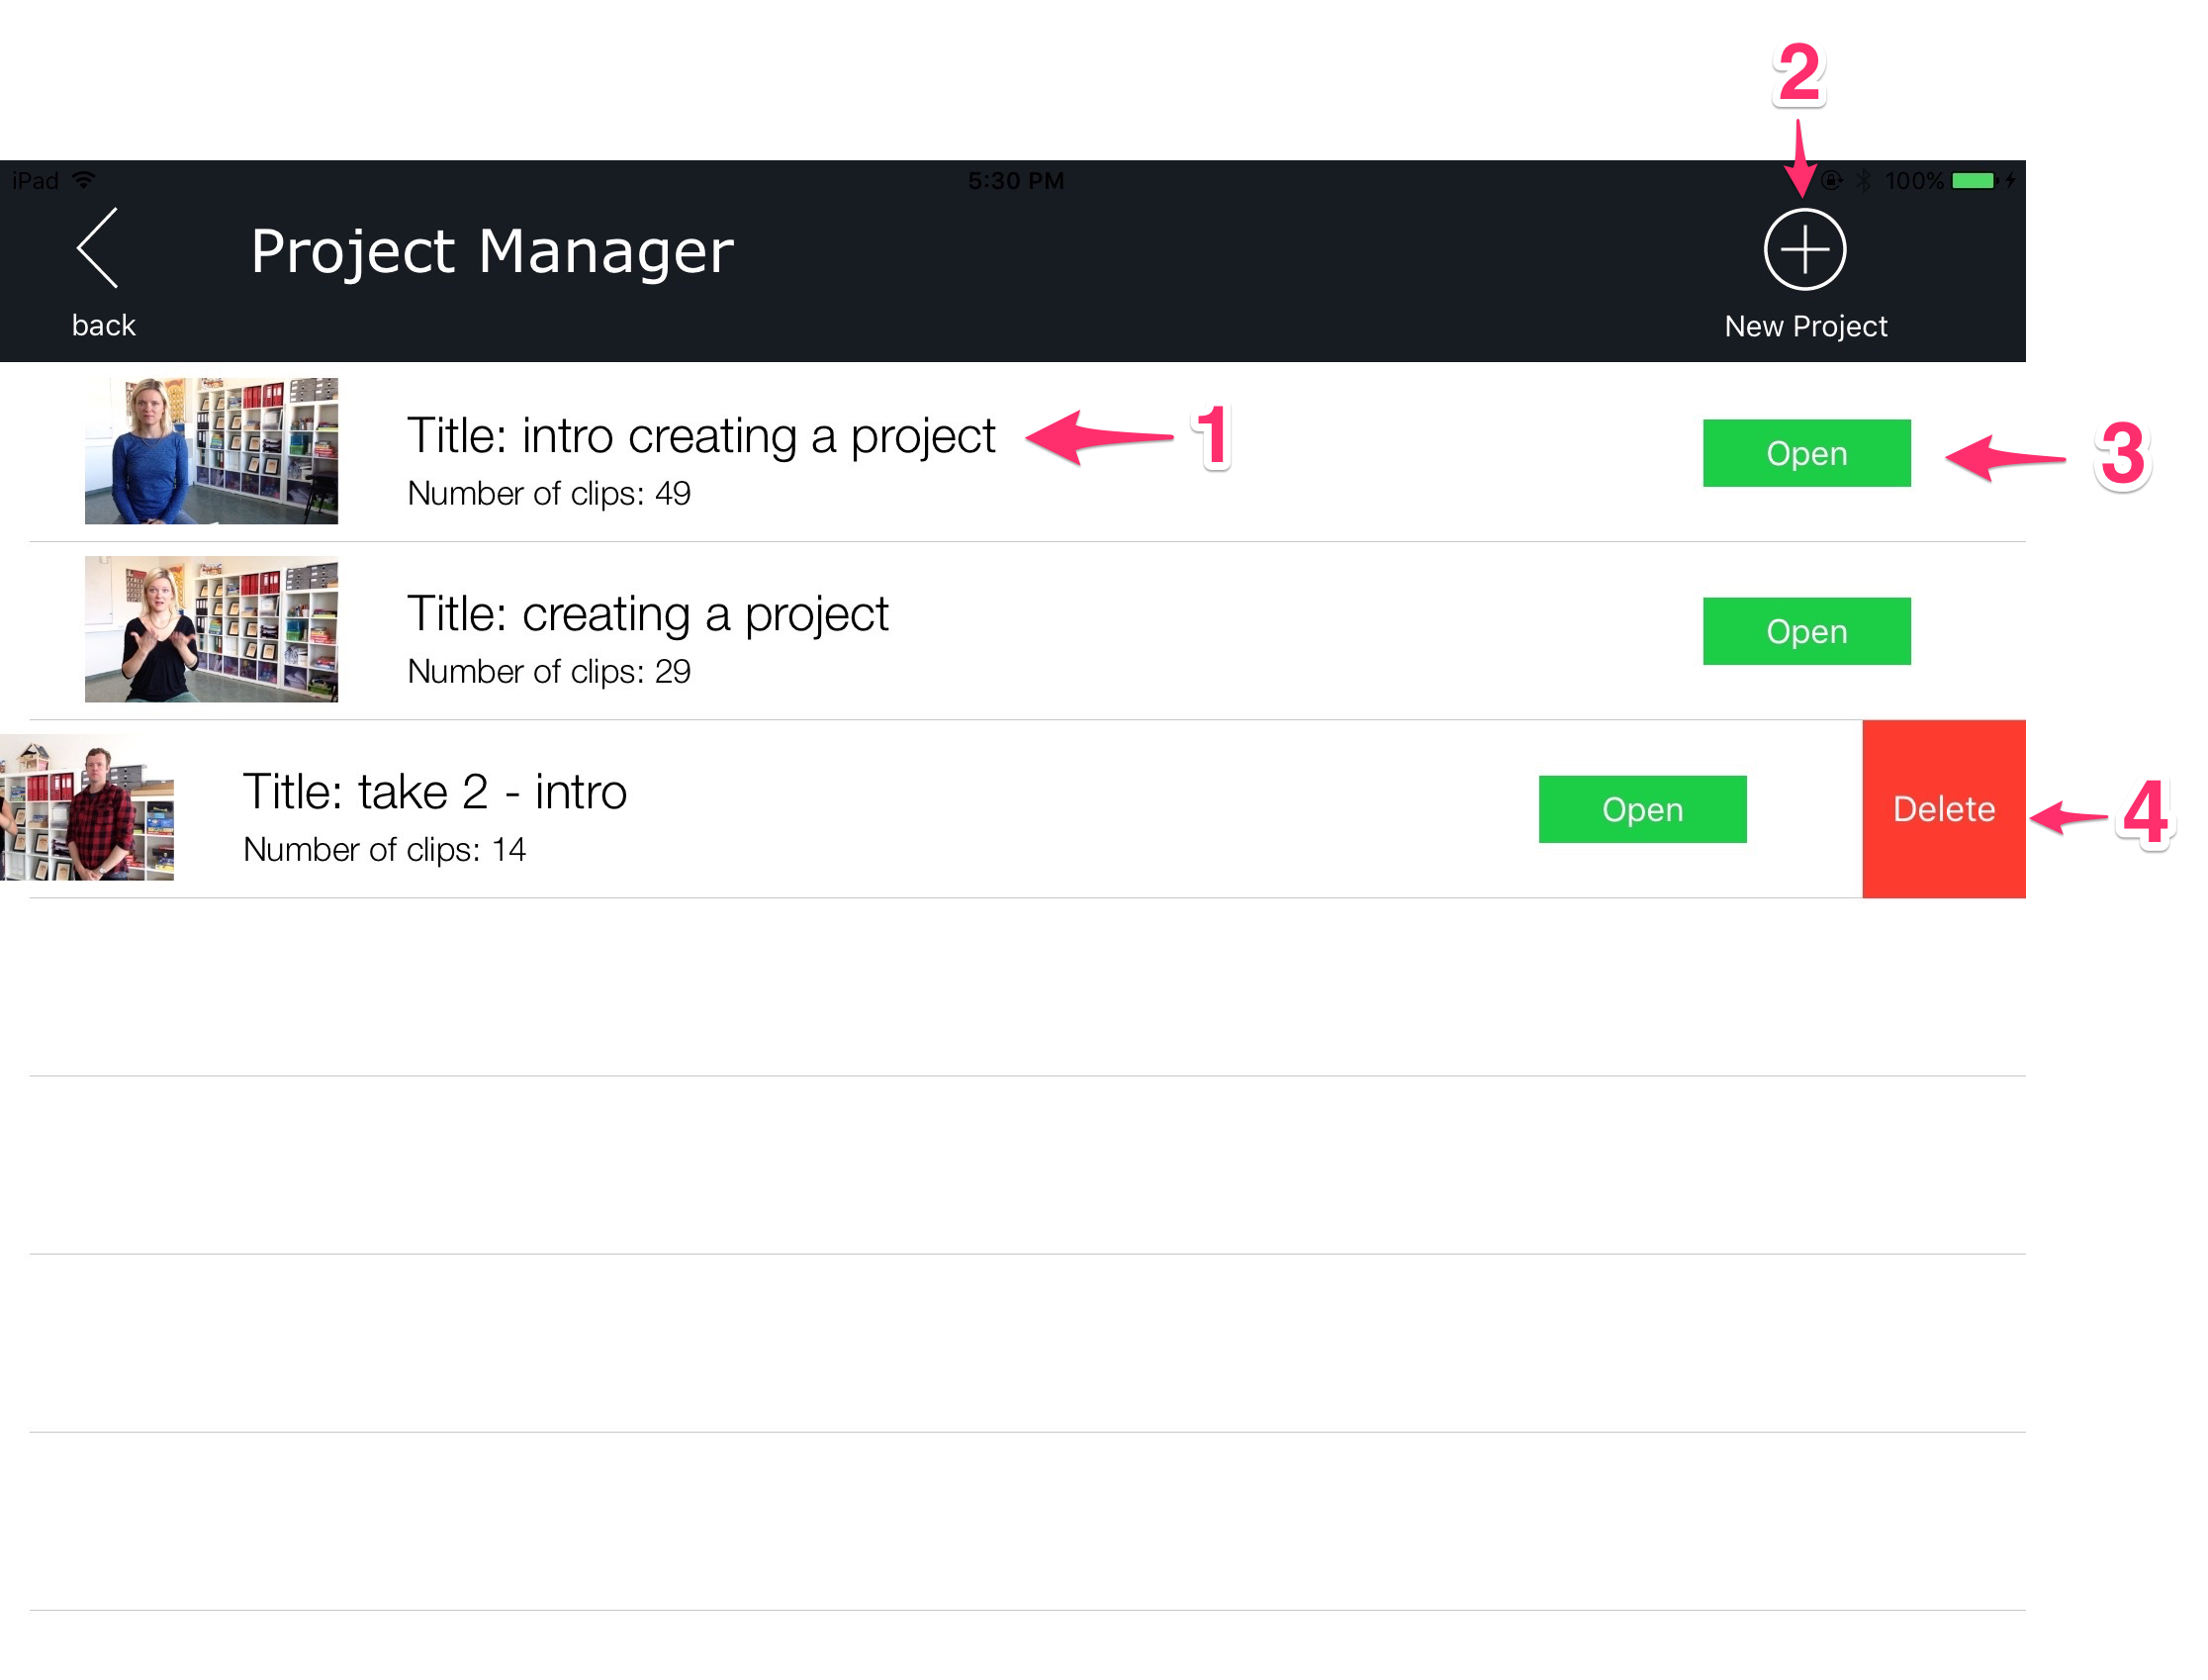Delete the "take 2 - intro" project
2208x1680 pixels.
pos(1942,809)
